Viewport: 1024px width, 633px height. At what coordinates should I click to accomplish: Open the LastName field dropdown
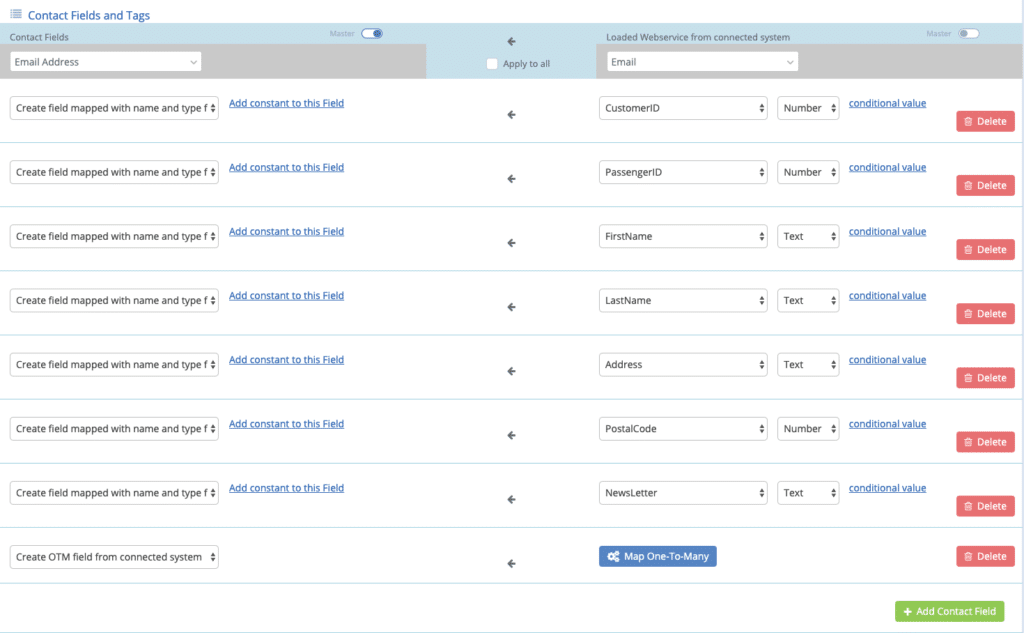(x=683, y=300)
